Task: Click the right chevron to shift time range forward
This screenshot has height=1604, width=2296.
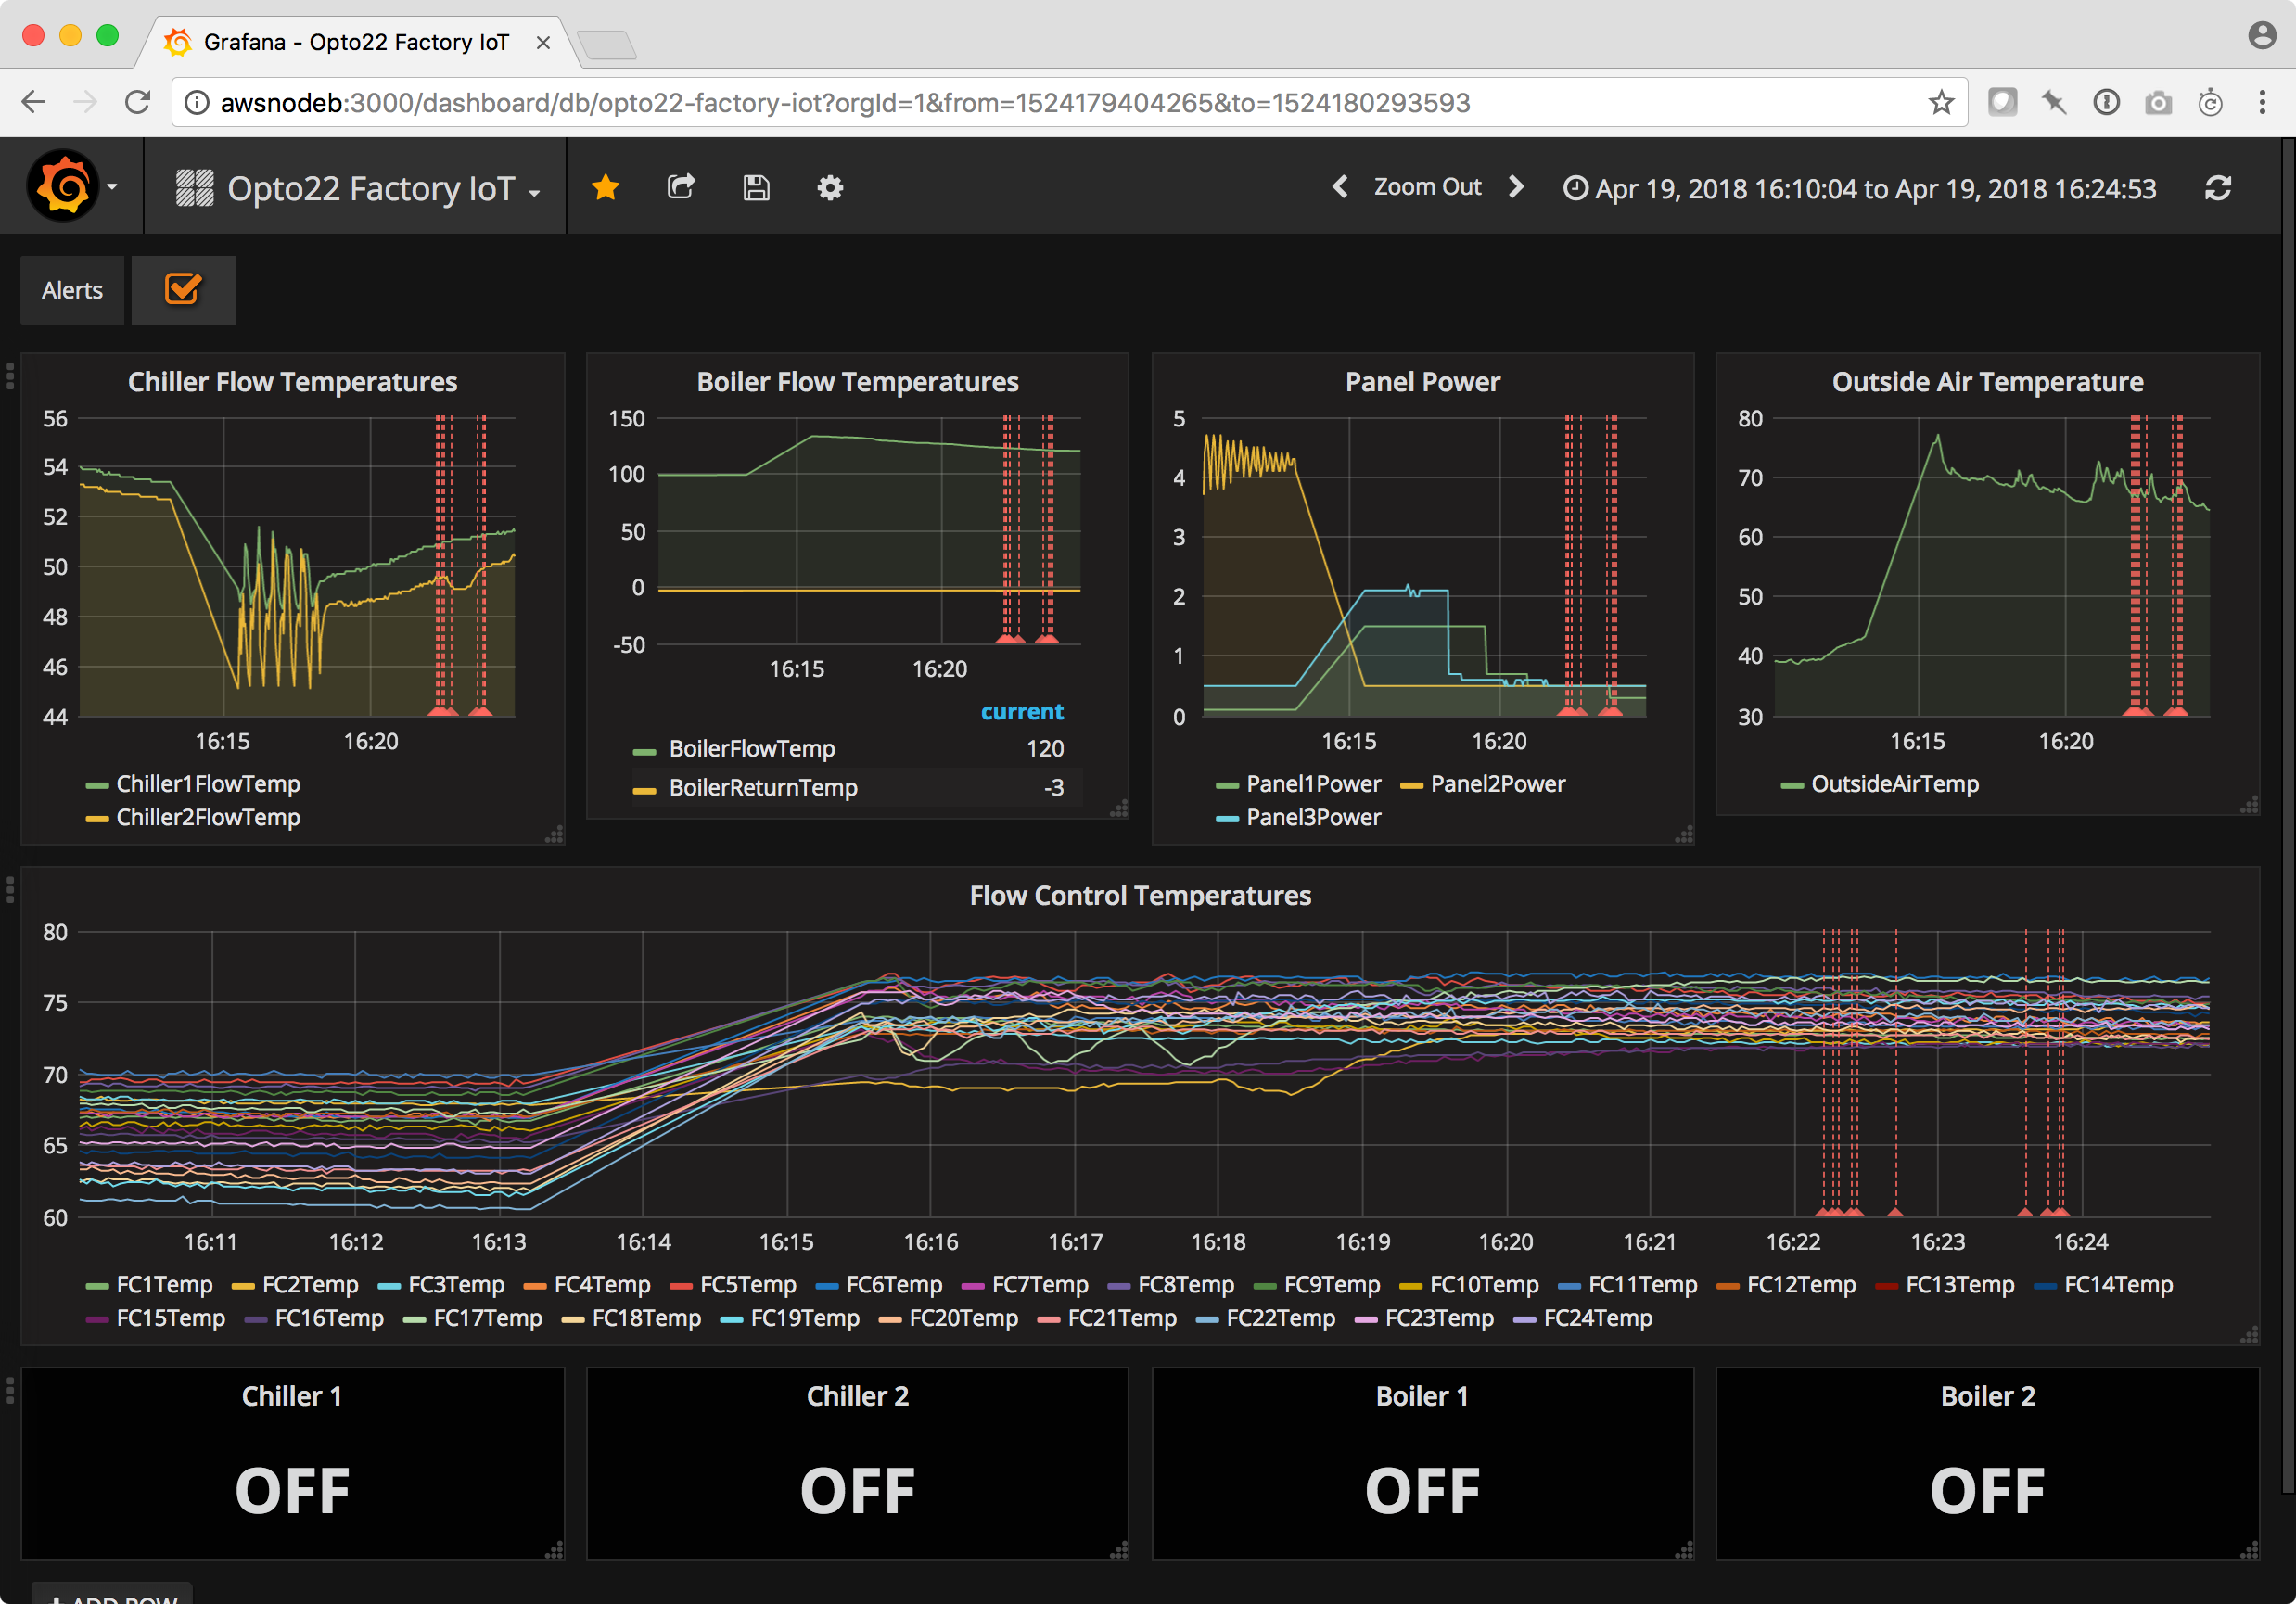Action: (x=1516, y=187)
